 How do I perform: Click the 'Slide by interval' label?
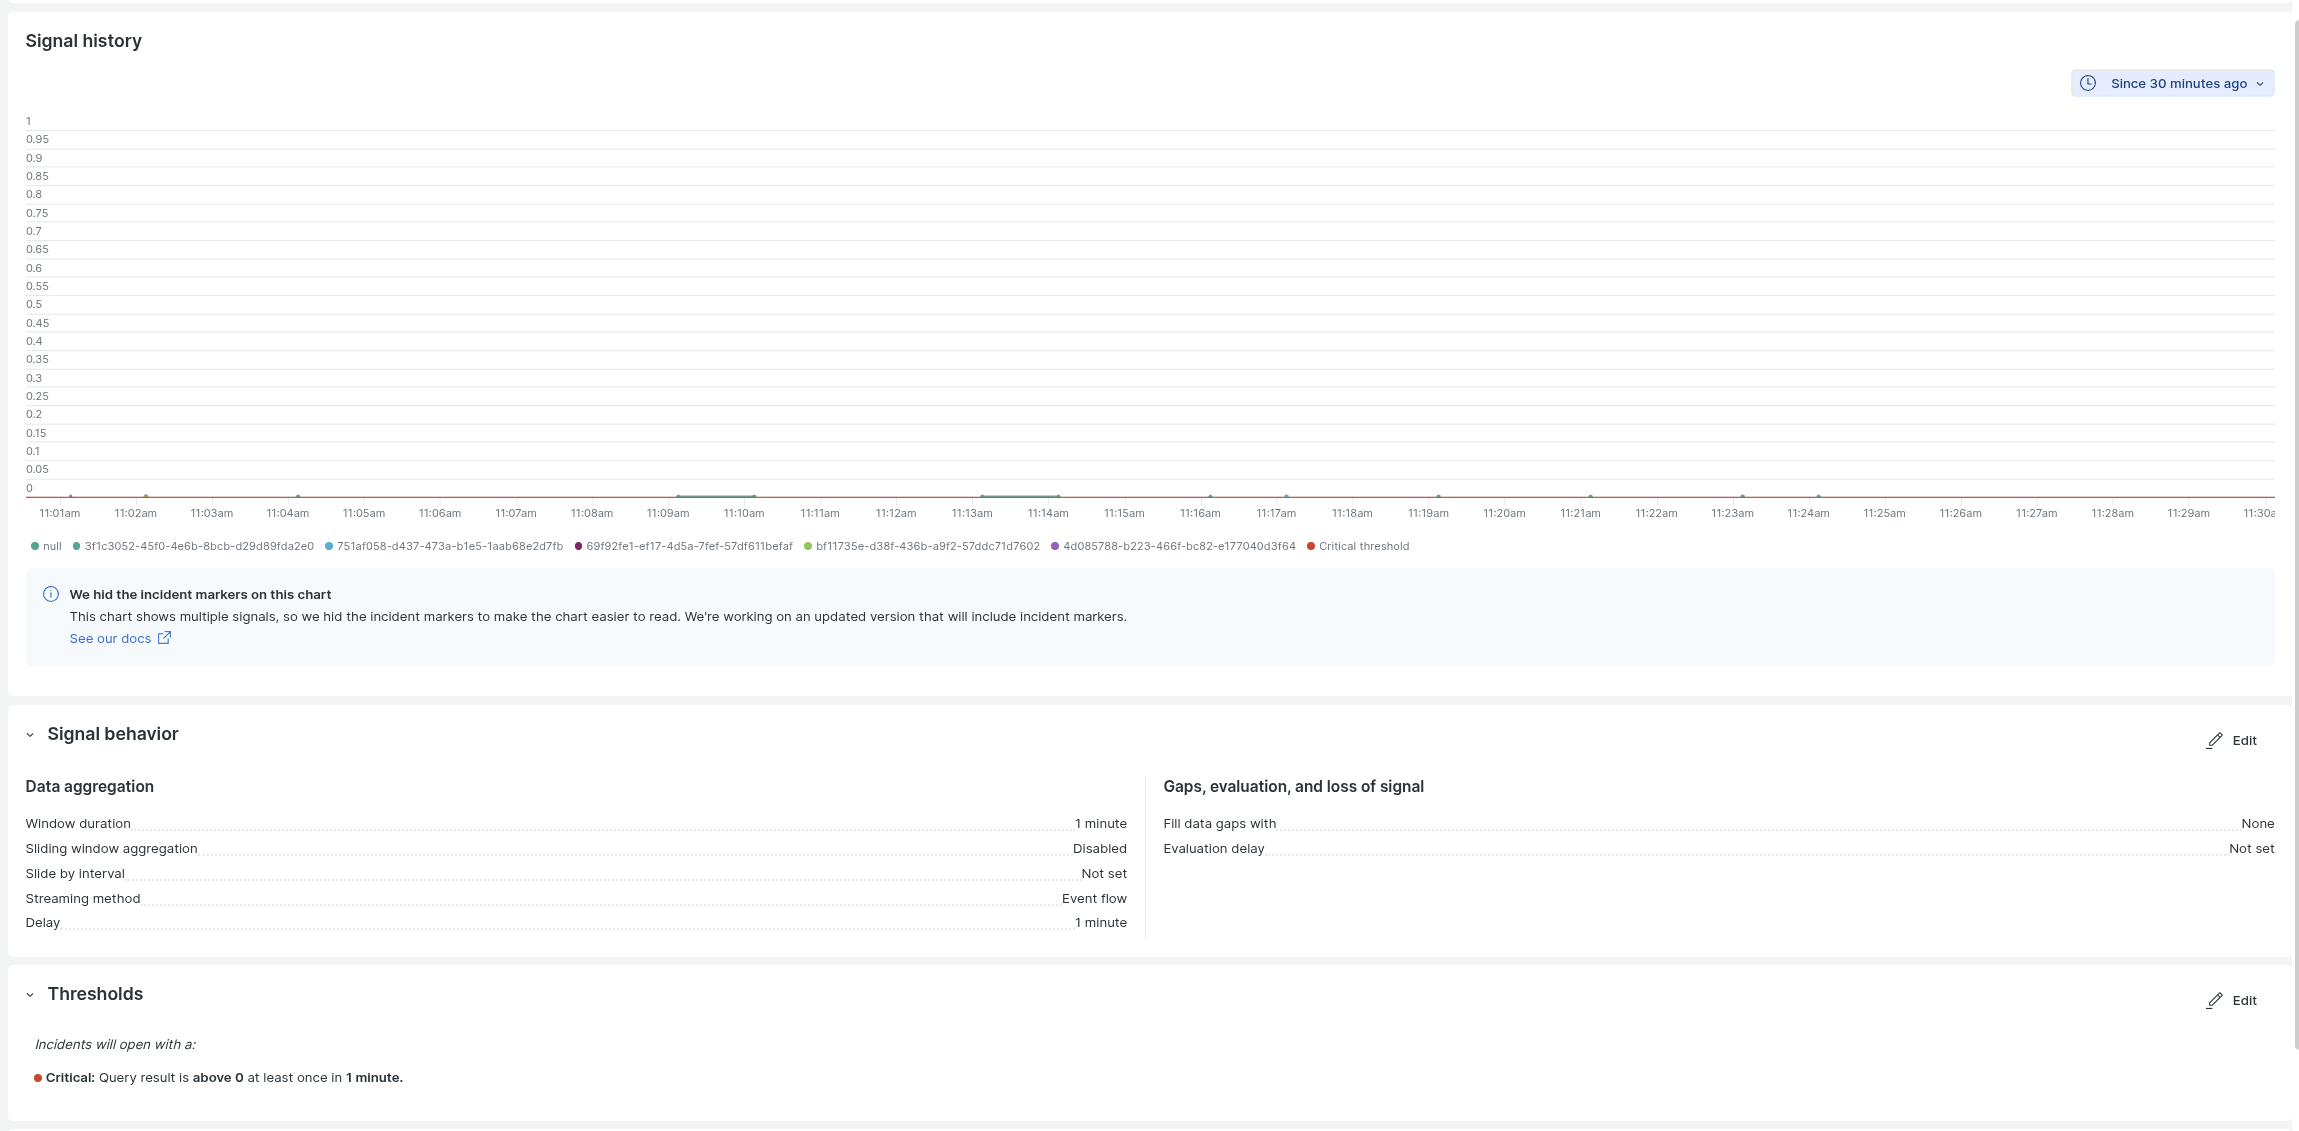75,874
